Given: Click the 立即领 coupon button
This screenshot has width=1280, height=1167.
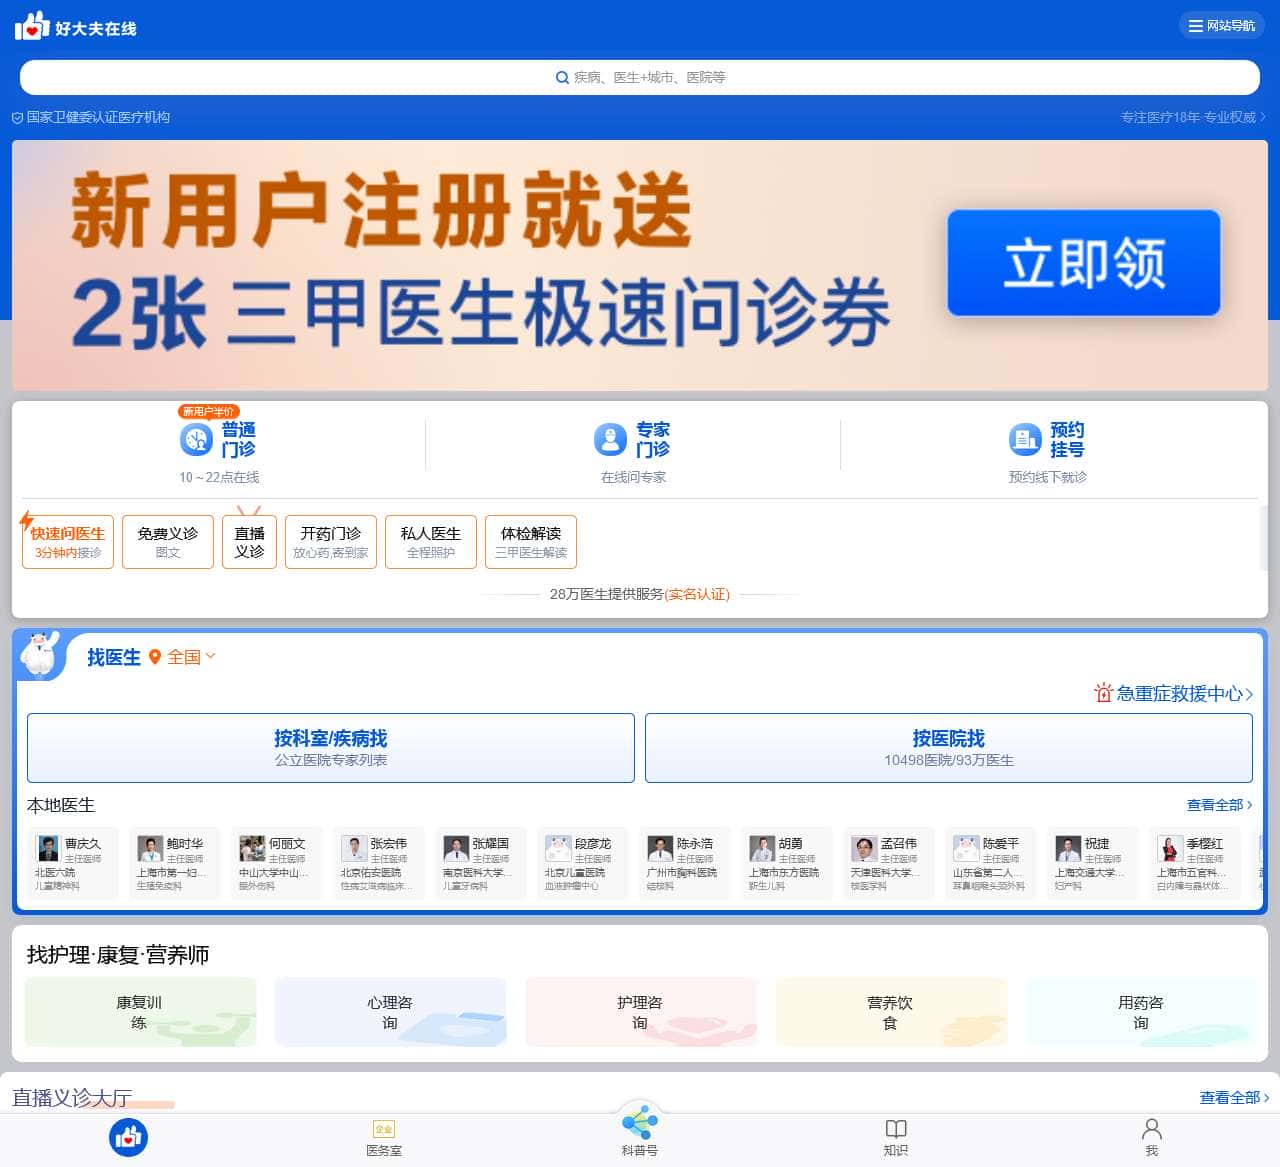Looking at the screenshot, I should [1084, 263].
